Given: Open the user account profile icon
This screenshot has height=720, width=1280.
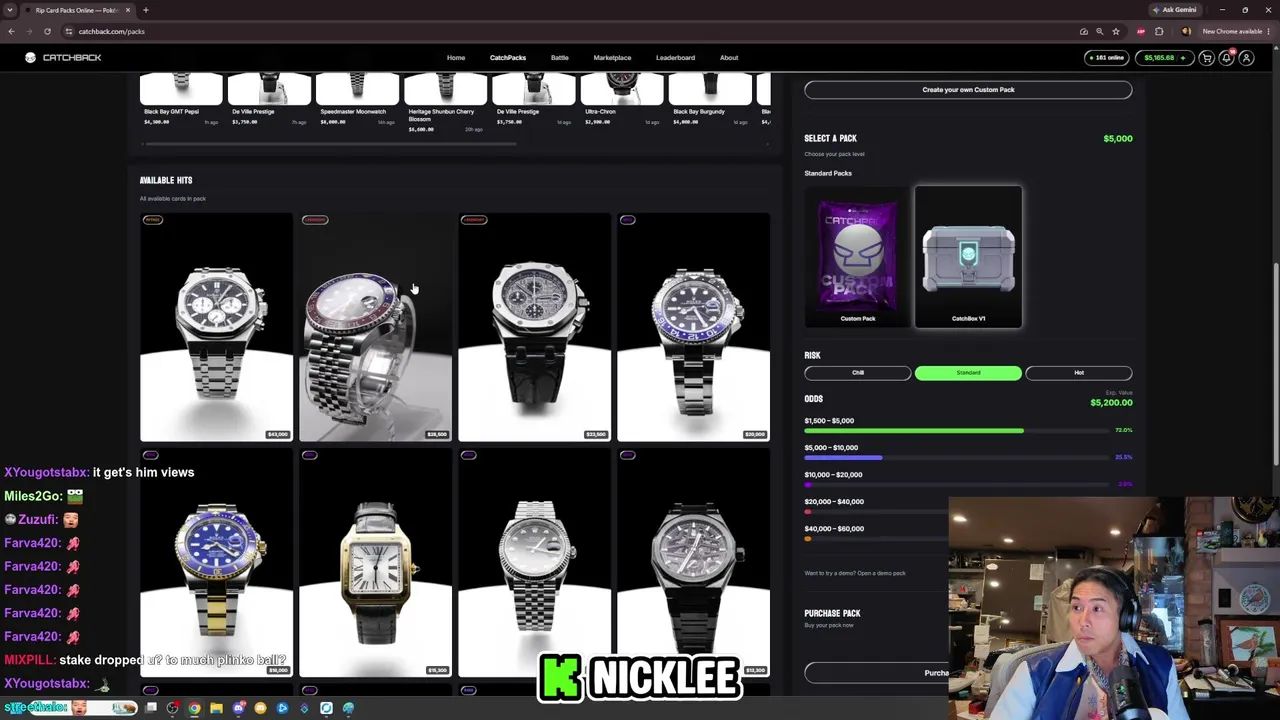Looking at the screenshot, I should pyautogui.click(x=1246, y=58).
